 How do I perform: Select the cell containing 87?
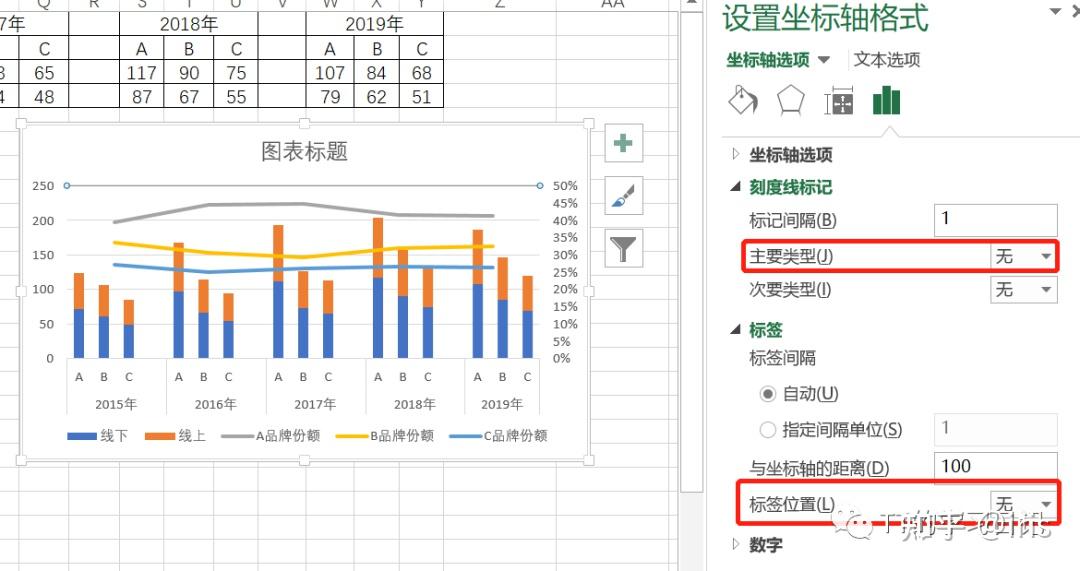pos(141,96)
